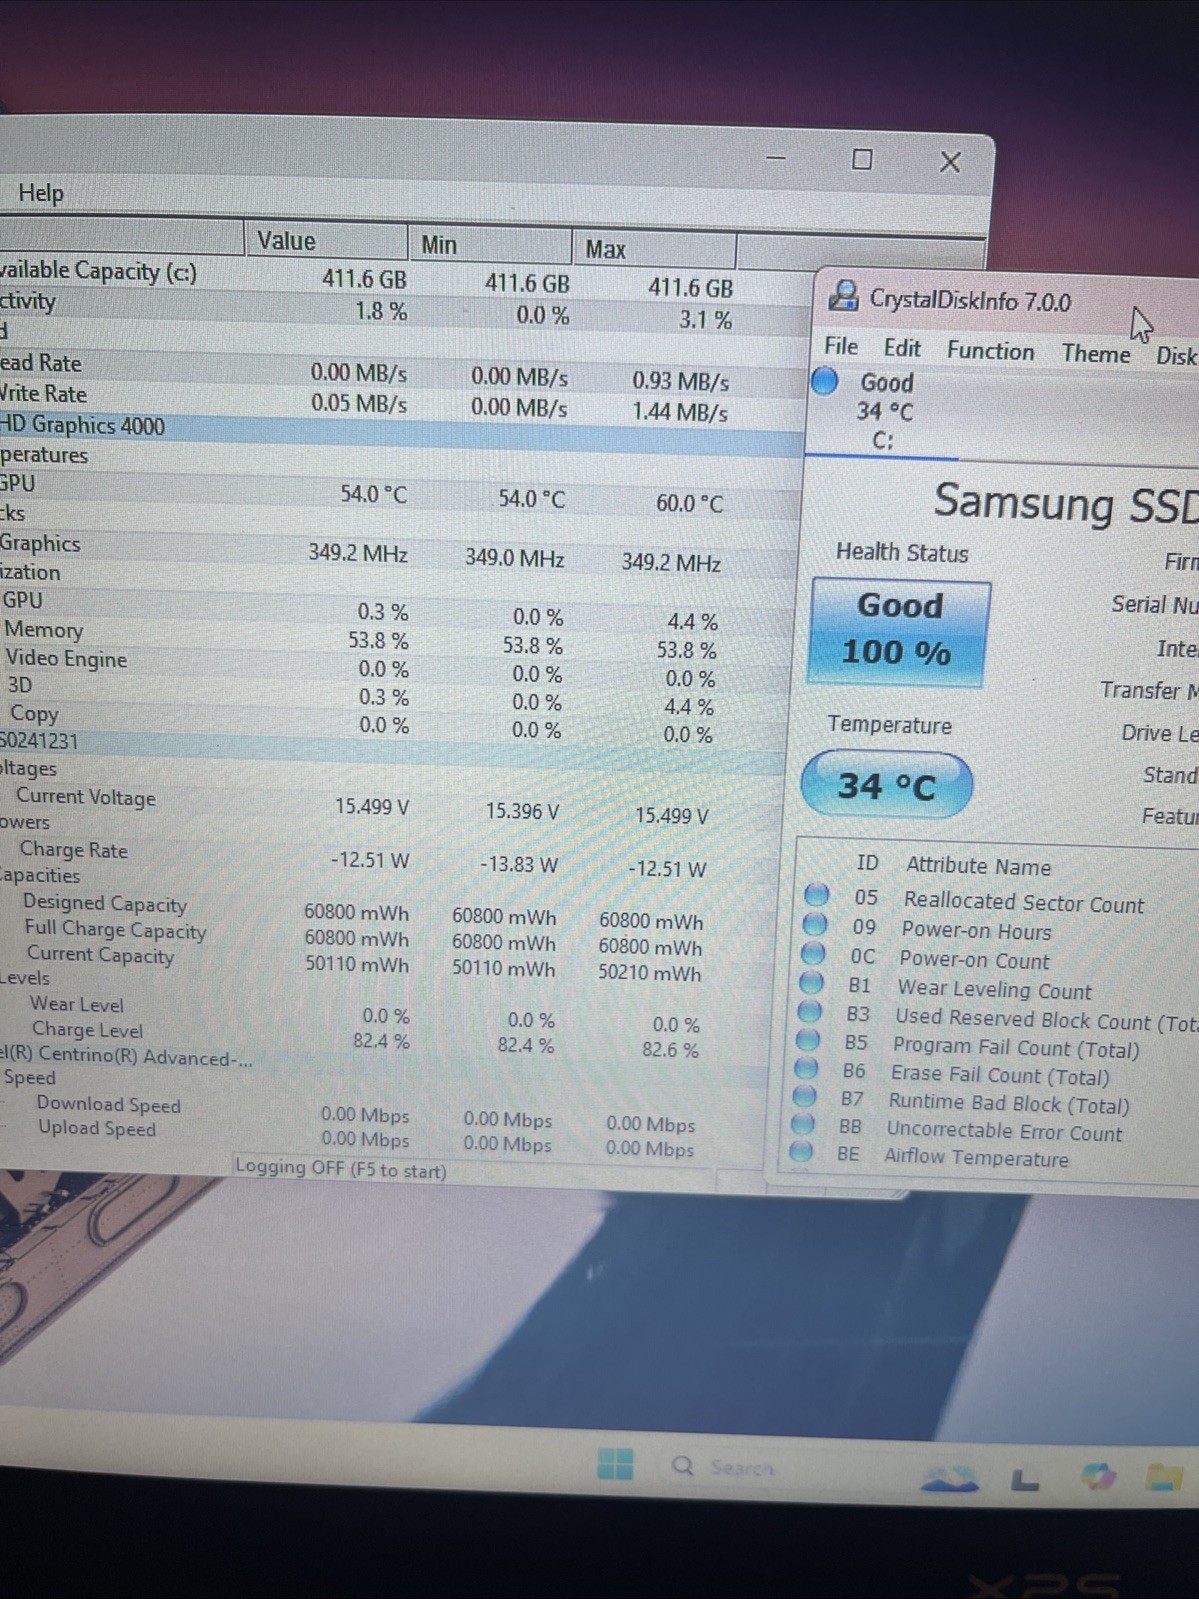Click status dot for Program Fail Count
Image resolution: width=1199 pixels, height=1599 pixels.
click(807, 1039)
